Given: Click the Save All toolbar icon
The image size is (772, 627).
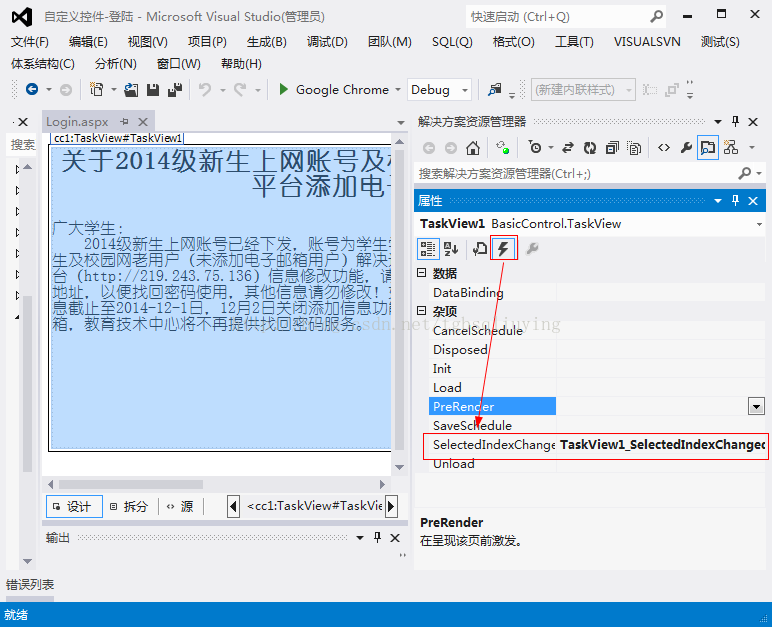Looking at the screenshot, I should pyautogui.click(x=175, y=90).
